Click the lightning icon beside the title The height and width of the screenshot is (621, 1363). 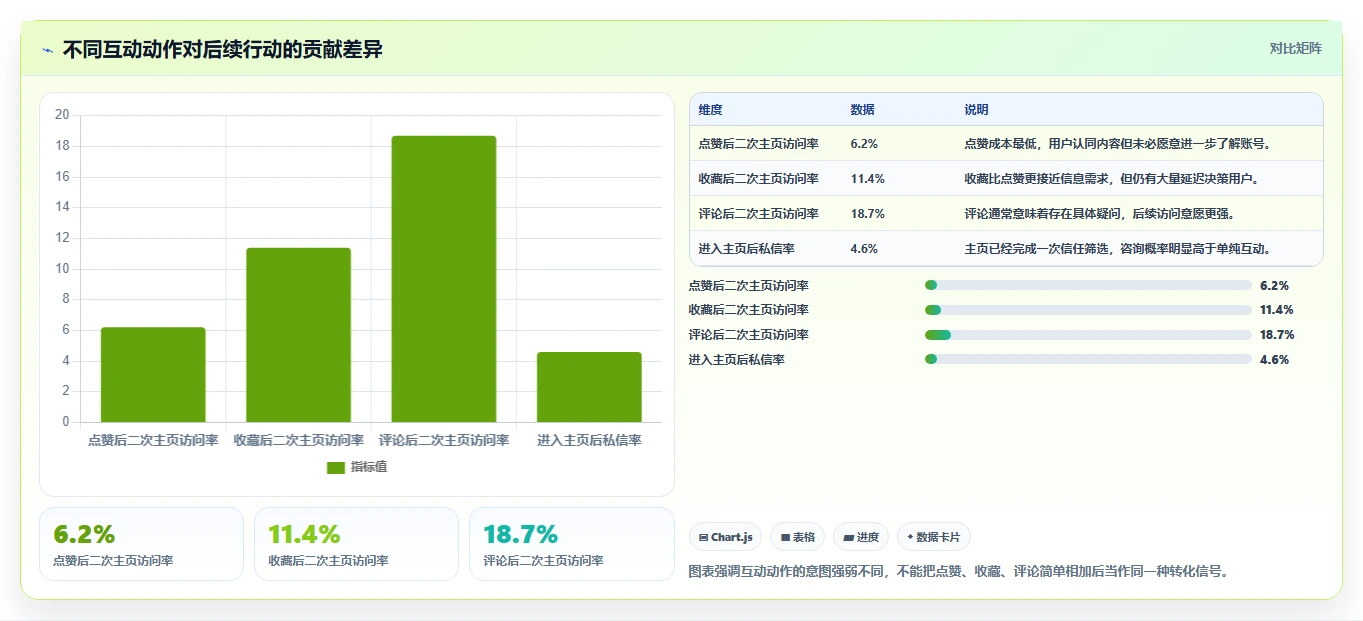(x=47, y=49)
